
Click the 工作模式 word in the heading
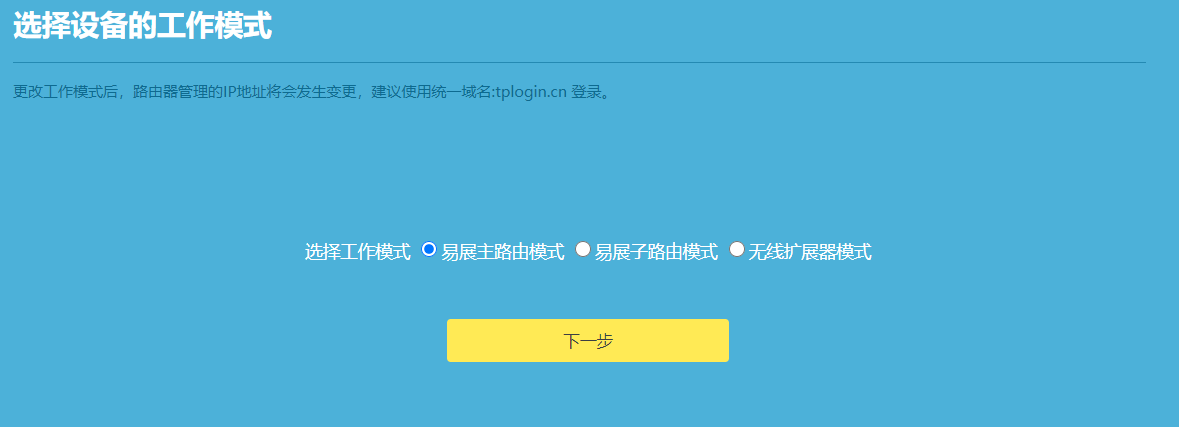coord(214,27)
